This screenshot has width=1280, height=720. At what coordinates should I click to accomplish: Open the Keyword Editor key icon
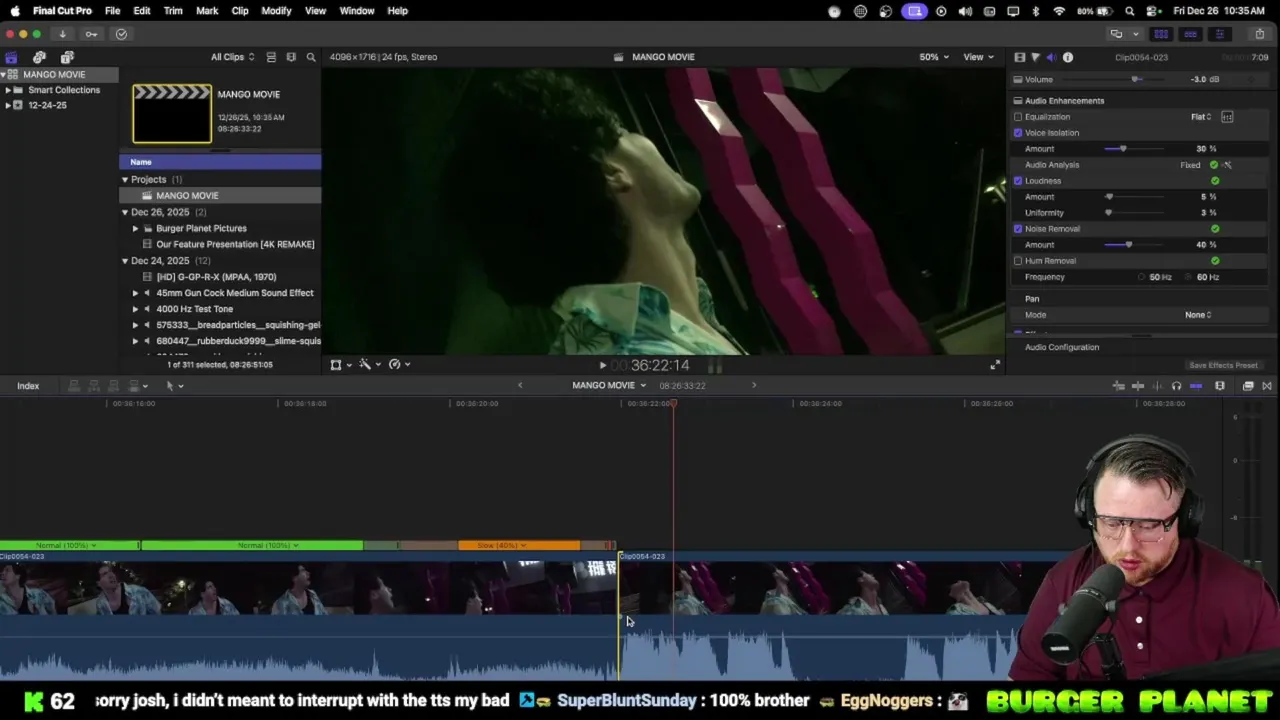(x=91, y=34)
